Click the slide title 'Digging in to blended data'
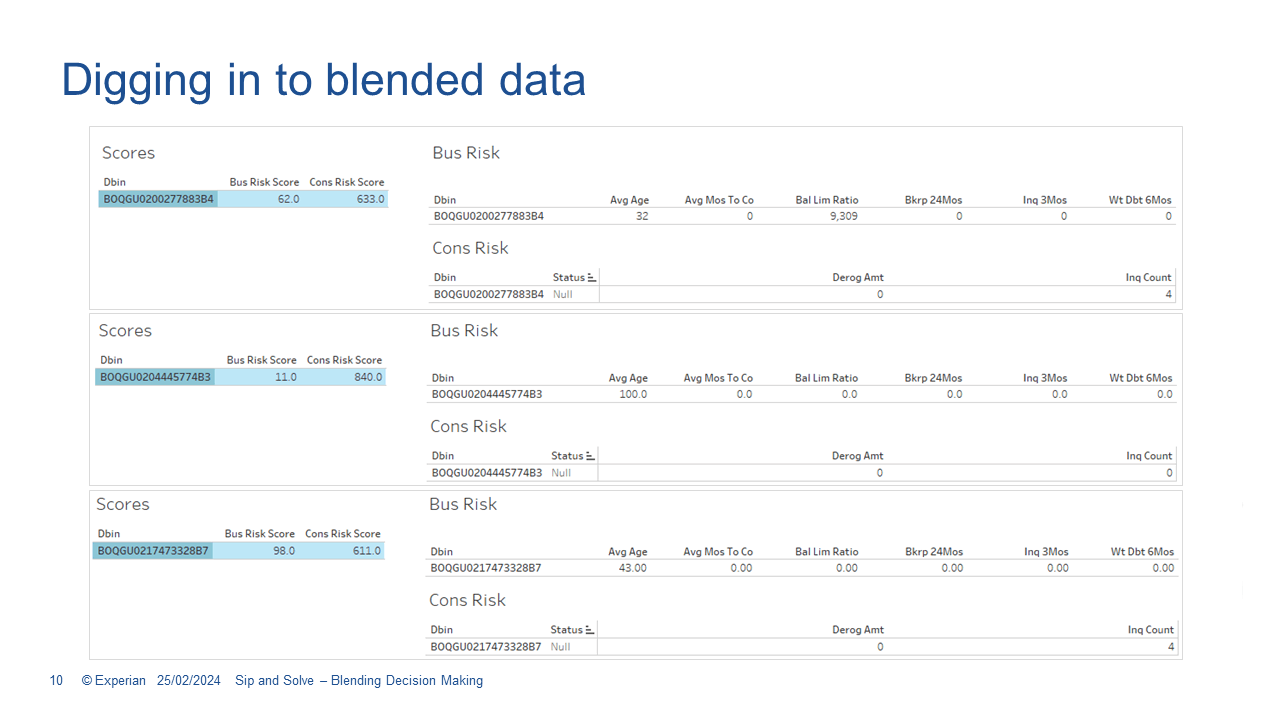 coord(323,80)
